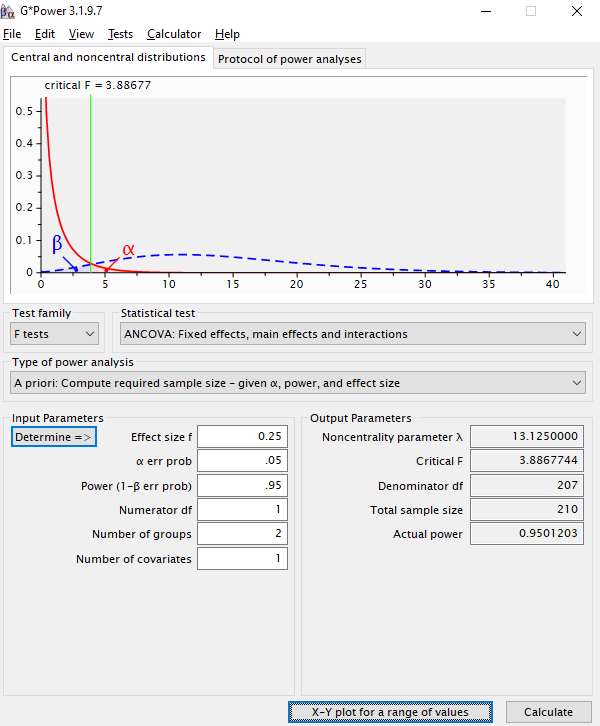Open the View menu
The image size is (600, 726).
click(x=81, y=34)
